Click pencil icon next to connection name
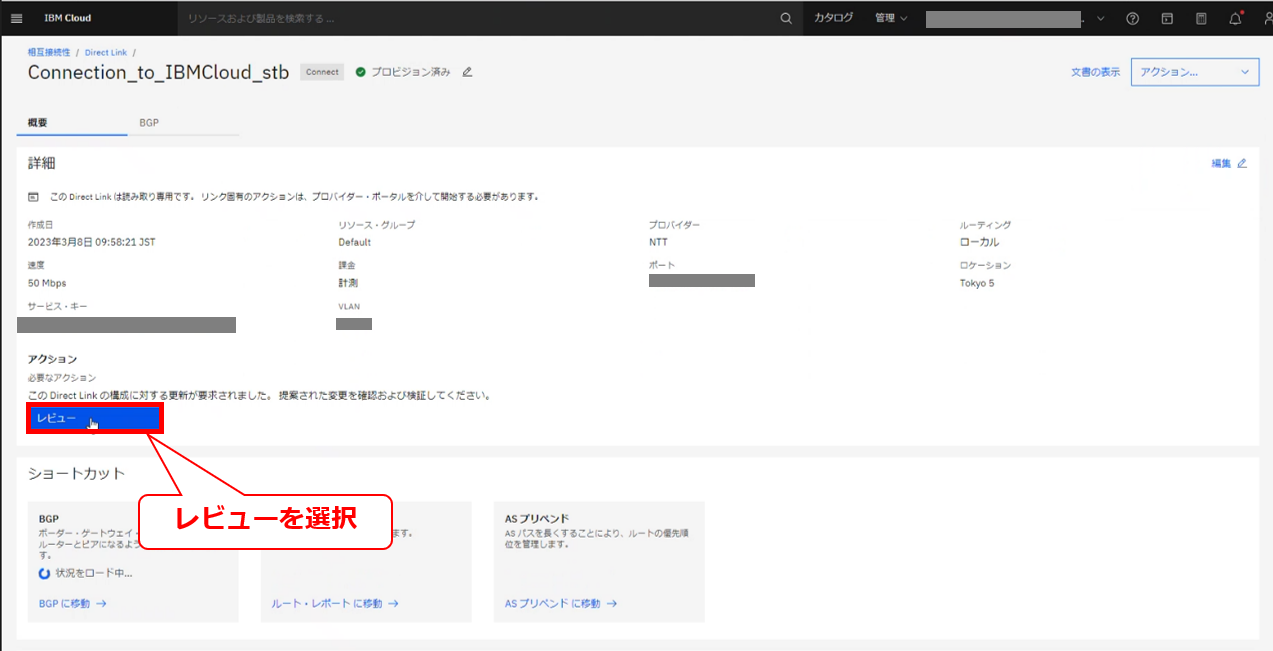Screen dimensions: 1273x651 pos(467,72)
